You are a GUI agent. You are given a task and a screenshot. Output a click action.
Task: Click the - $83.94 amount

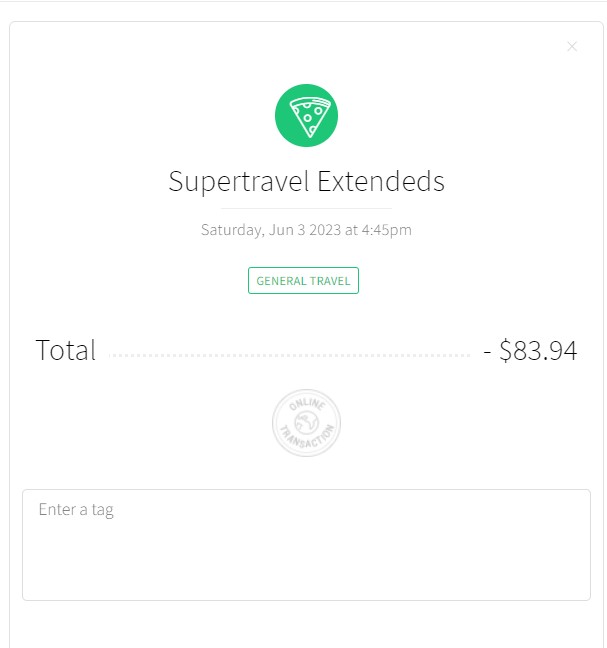tap(530, 350)
